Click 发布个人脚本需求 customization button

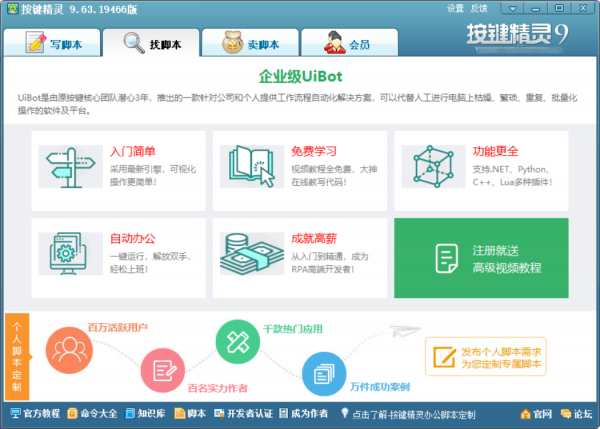[486, 357]
